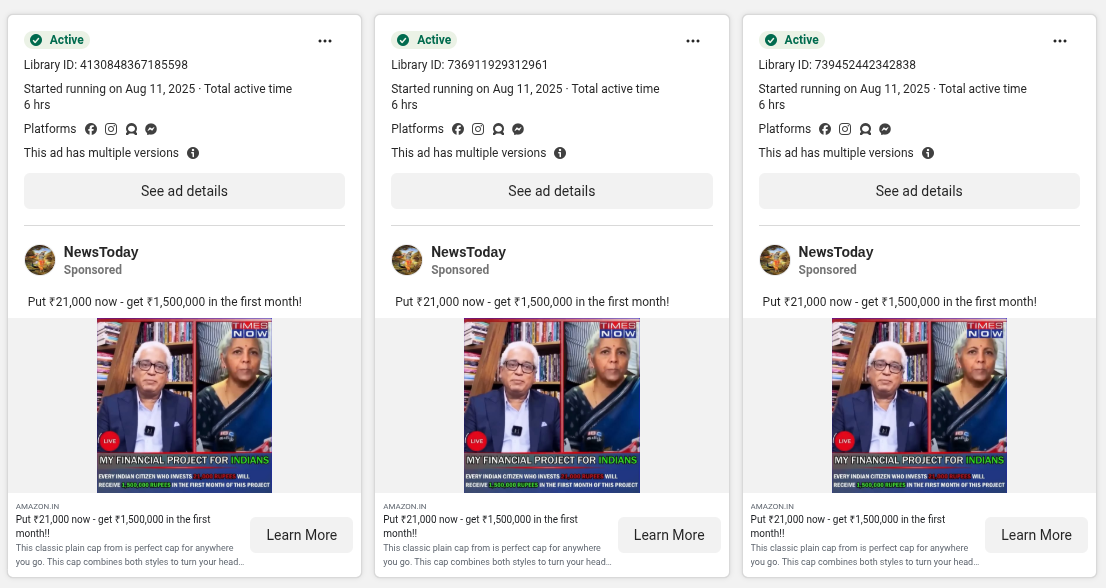The image size is (1106, 588).
Task: Click the Audience Network icon on the first ad
Action: tap(131, 129)
